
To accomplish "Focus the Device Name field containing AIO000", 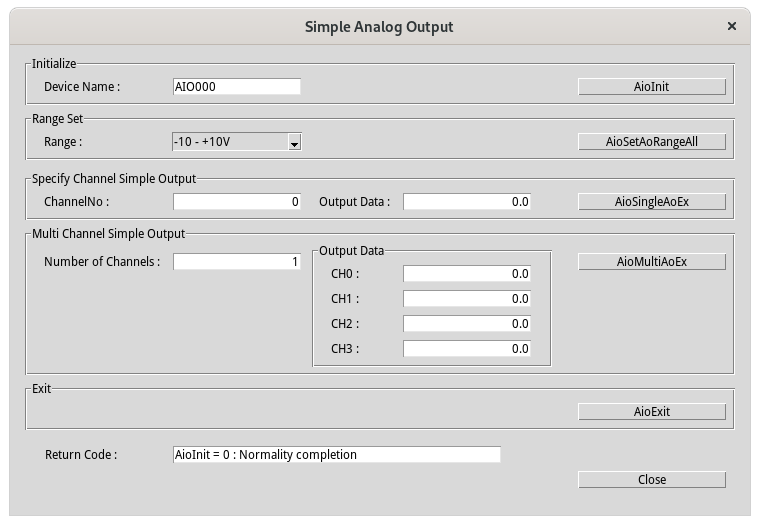I will click(x=236, y=87).
